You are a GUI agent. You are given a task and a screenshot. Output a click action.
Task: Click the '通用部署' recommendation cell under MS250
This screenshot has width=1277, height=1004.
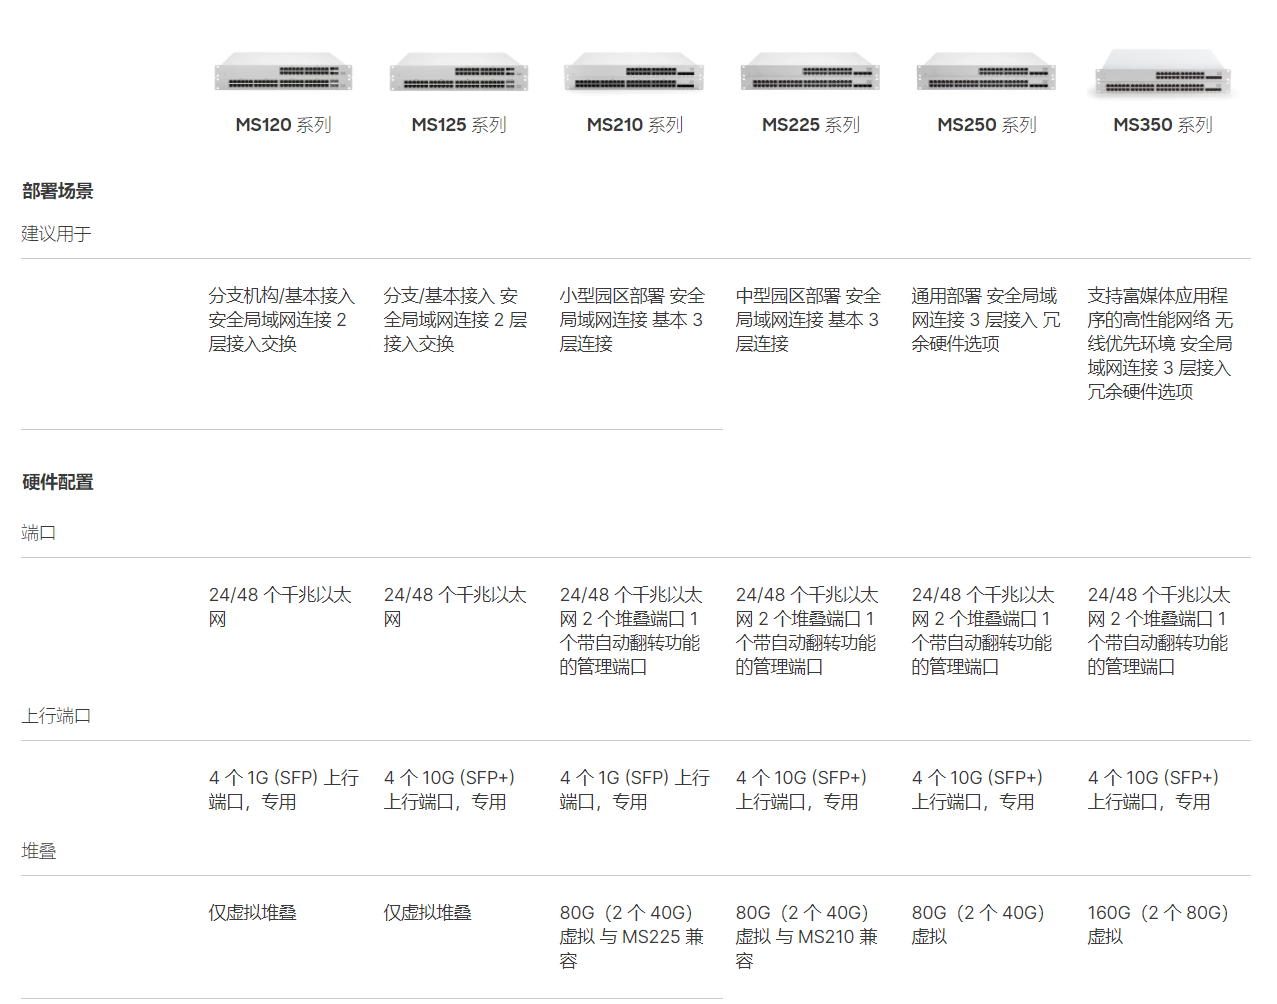(986, 320)
